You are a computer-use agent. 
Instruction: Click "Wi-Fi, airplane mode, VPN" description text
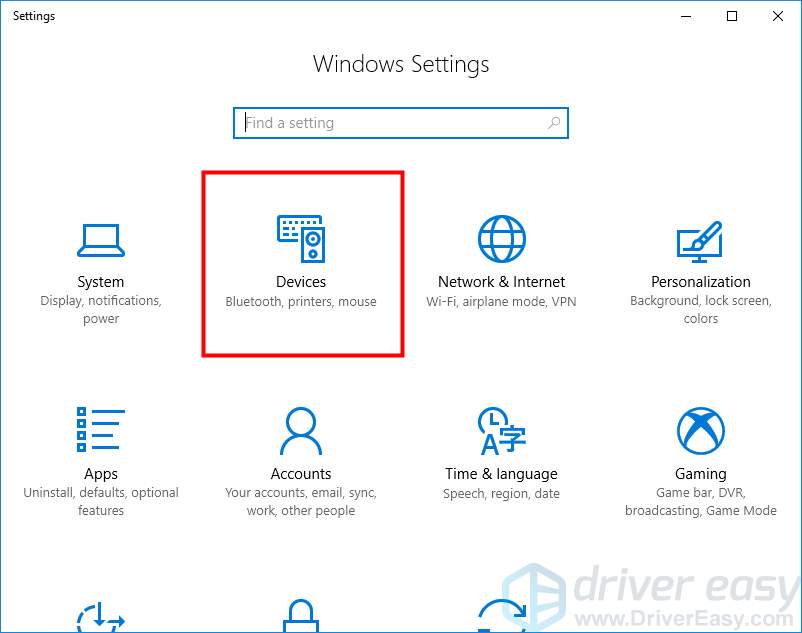point(501,302)
